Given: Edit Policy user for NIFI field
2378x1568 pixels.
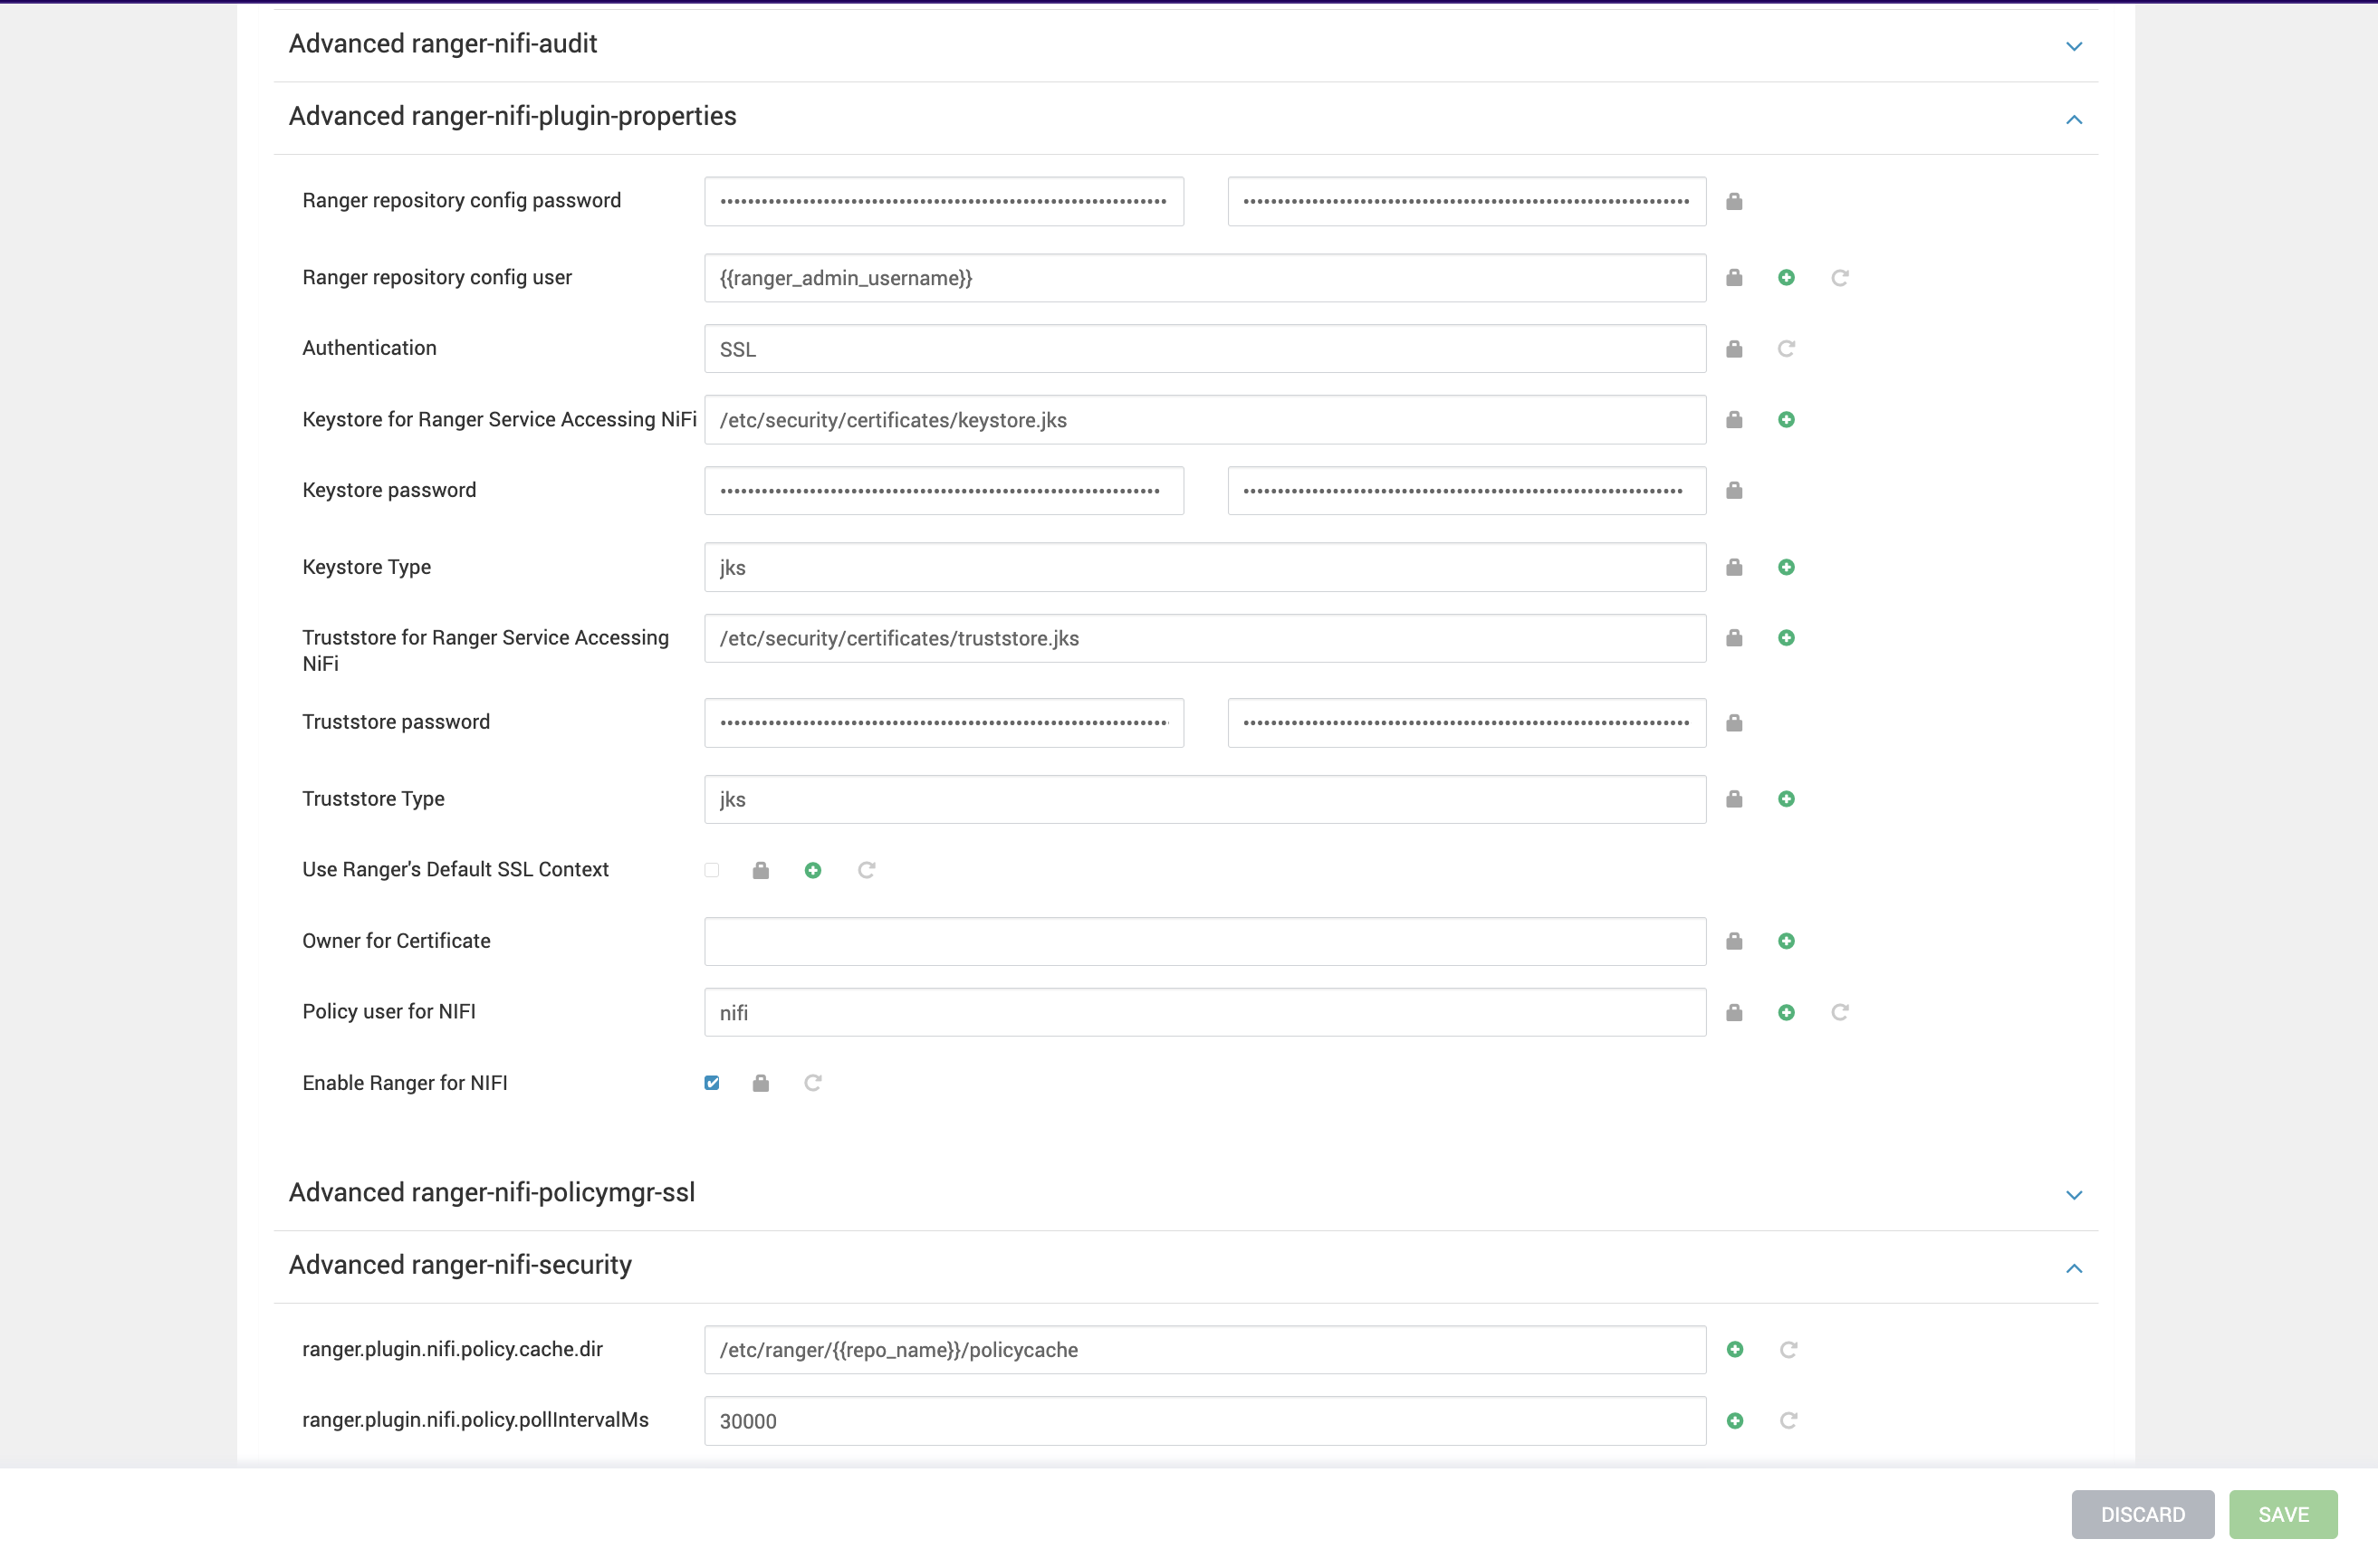Looking at the screenshot, I should [1204, 1013].
